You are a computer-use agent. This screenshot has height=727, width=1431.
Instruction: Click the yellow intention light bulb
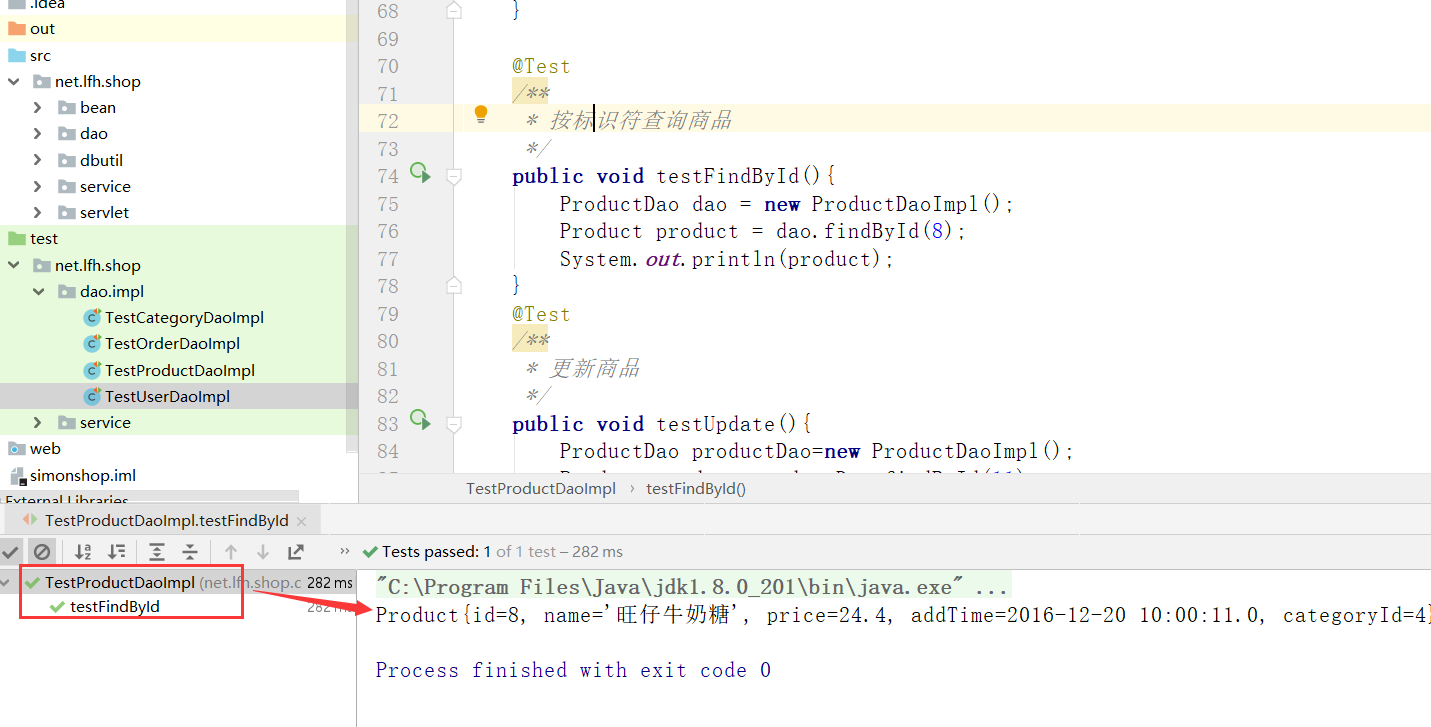click(x=481, y=114)
